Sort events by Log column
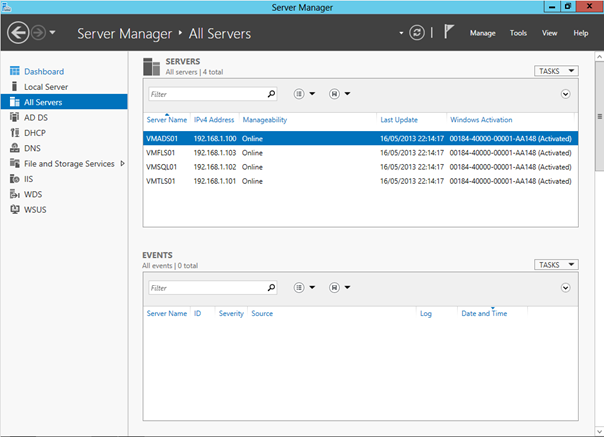604x437 pixels. tap(426, 314)
